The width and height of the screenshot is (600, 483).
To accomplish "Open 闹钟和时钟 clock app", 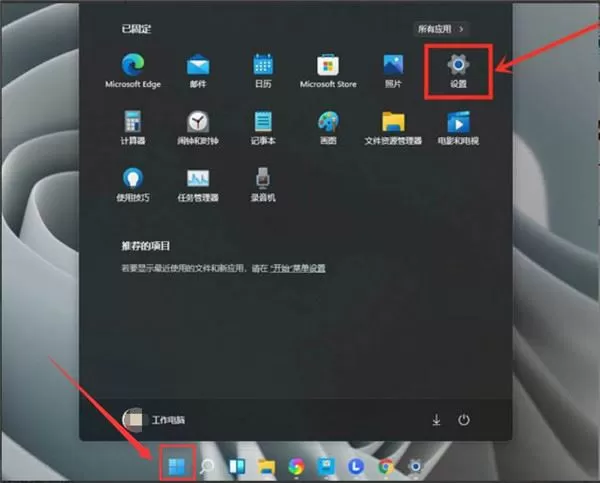I will pyautogui.click(x=198, y=128).
